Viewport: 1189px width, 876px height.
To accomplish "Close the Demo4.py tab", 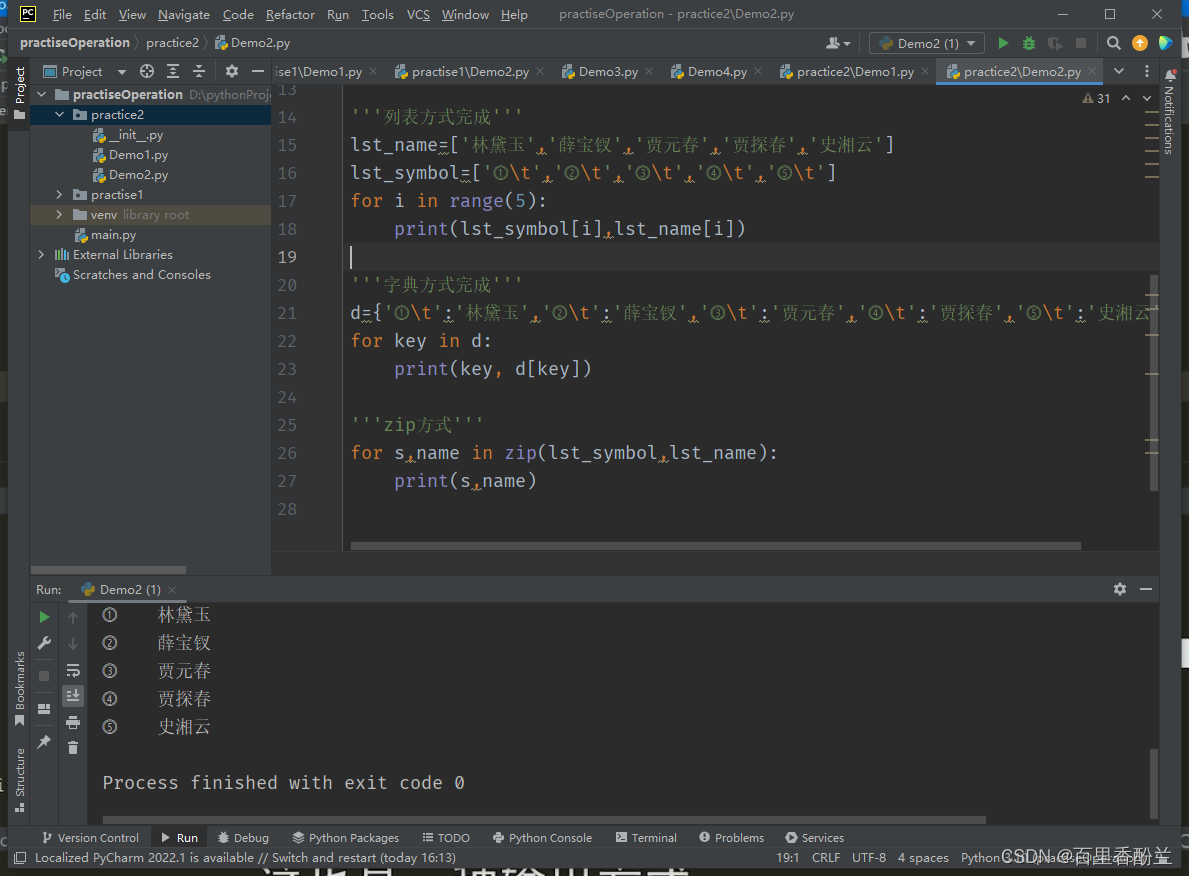I will click(758, 71).
